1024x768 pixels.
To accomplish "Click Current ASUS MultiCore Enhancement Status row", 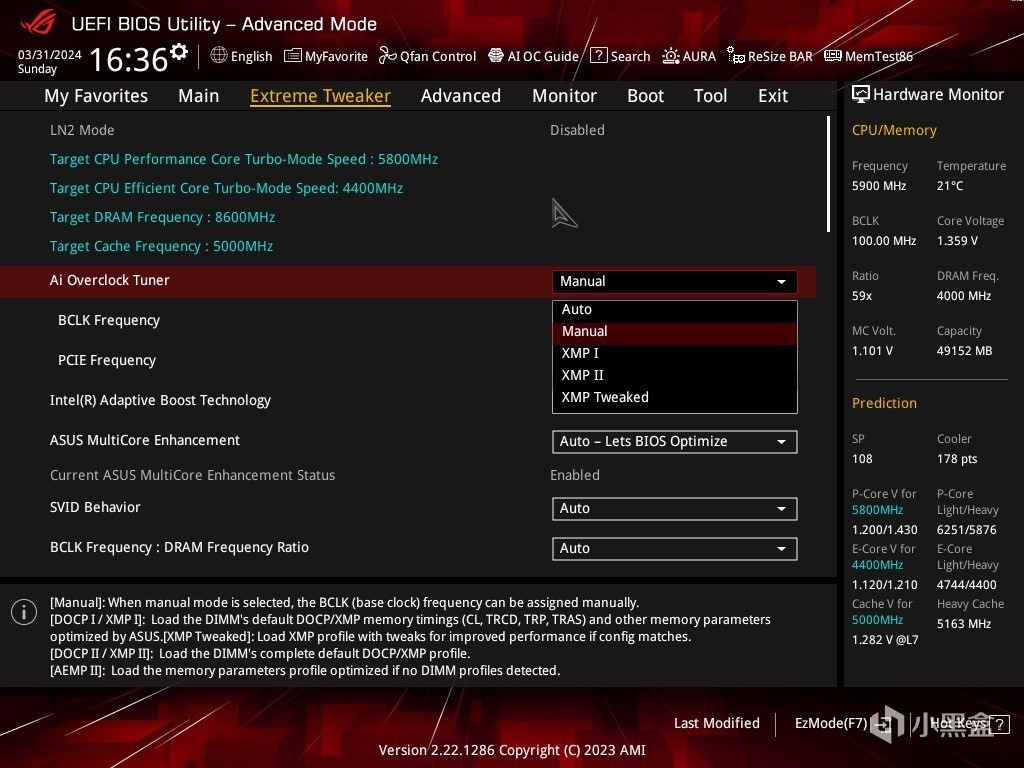I will tap(408, 475).
